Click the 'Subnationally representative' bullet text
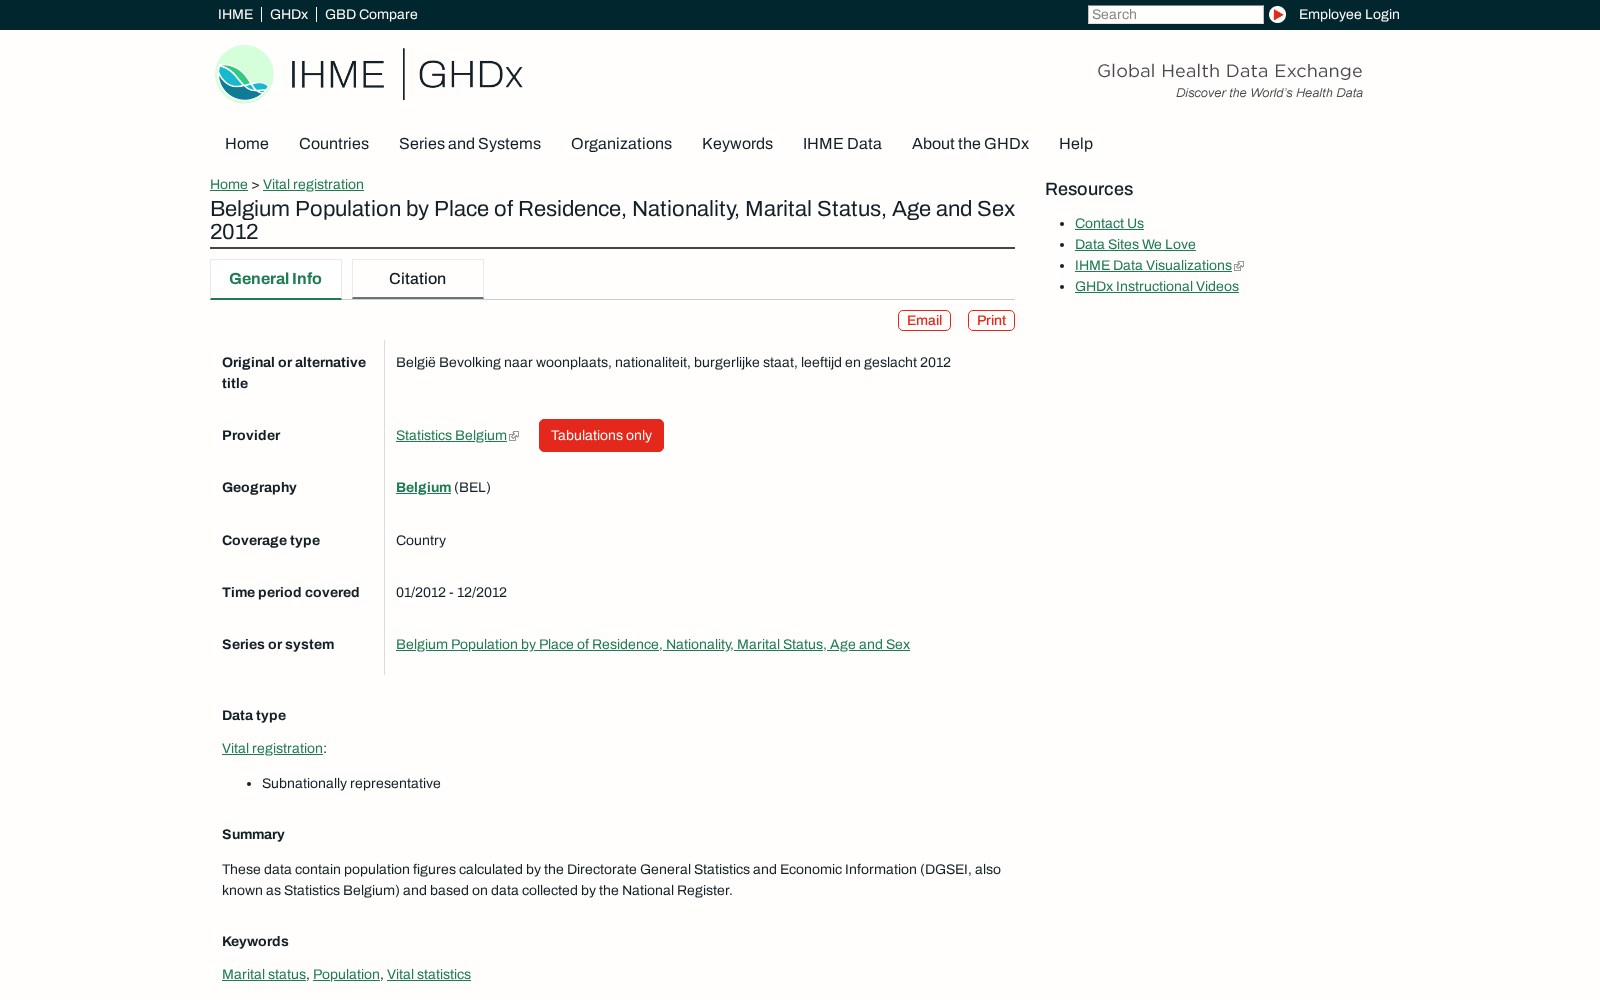Viewport: 1600px width, 1000px height. 351,783
